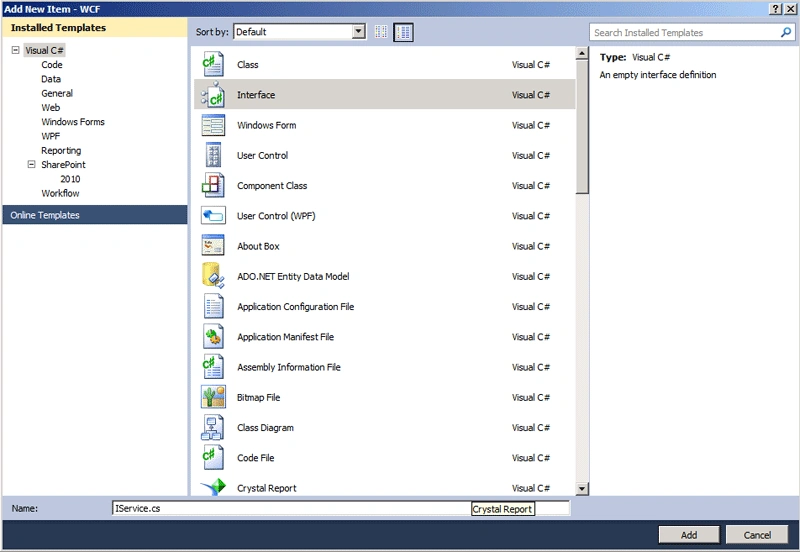Pick the User Control template icon
800x552 pixels.
213,155
